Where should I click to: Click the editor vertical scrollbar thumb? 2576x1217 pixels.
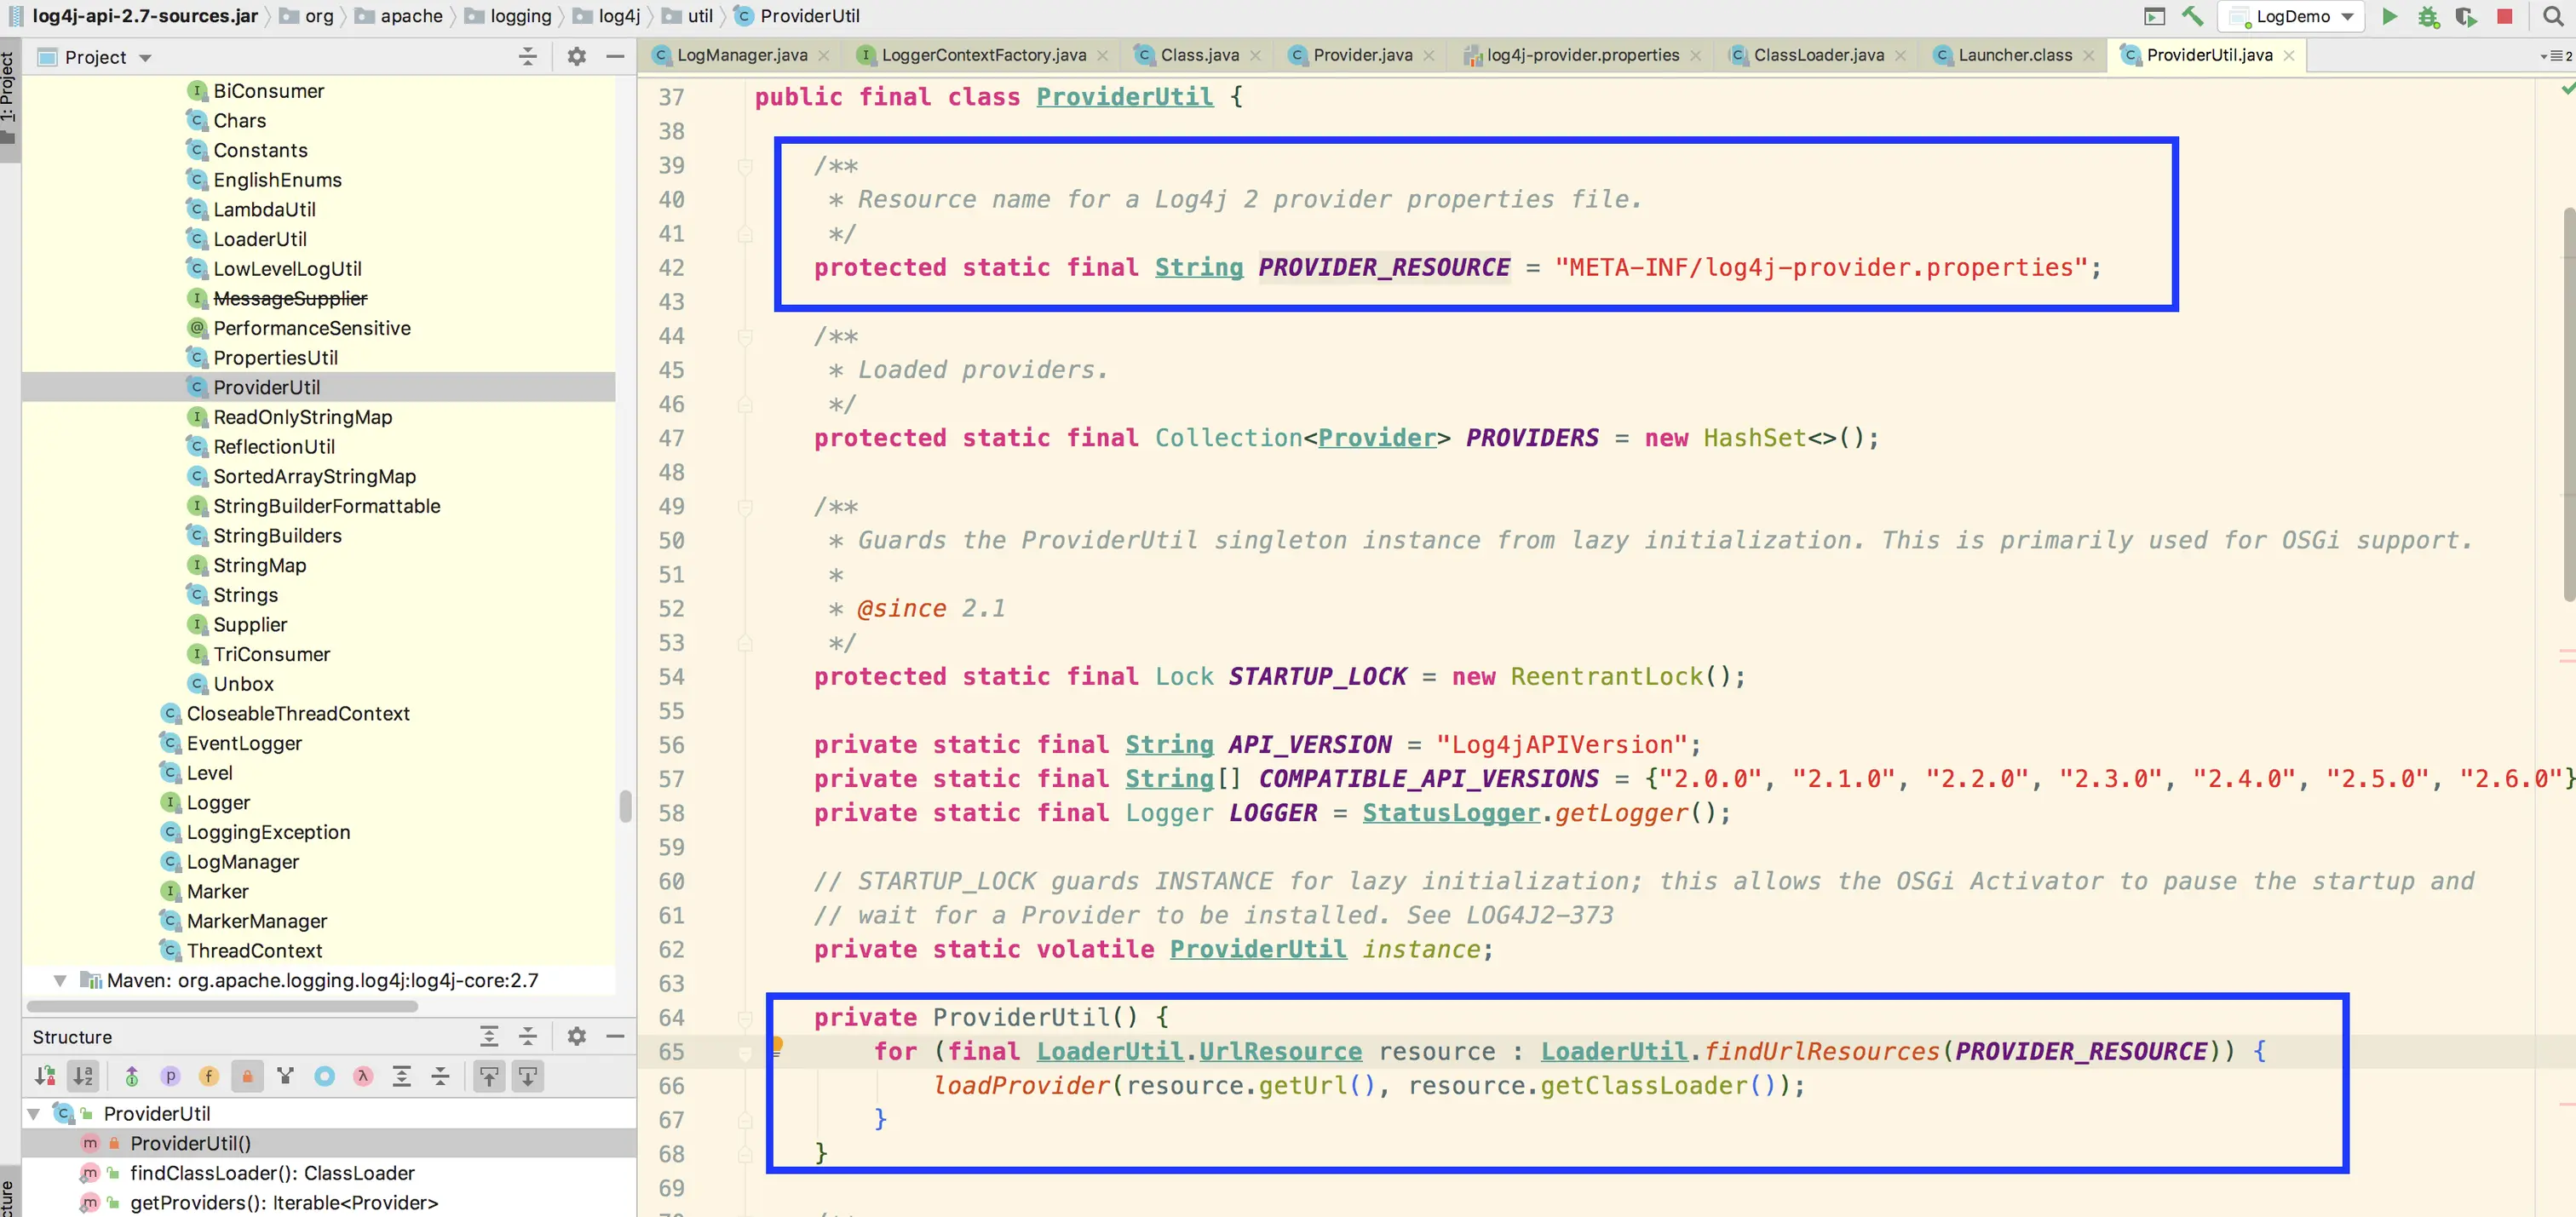click(2568, 404)
